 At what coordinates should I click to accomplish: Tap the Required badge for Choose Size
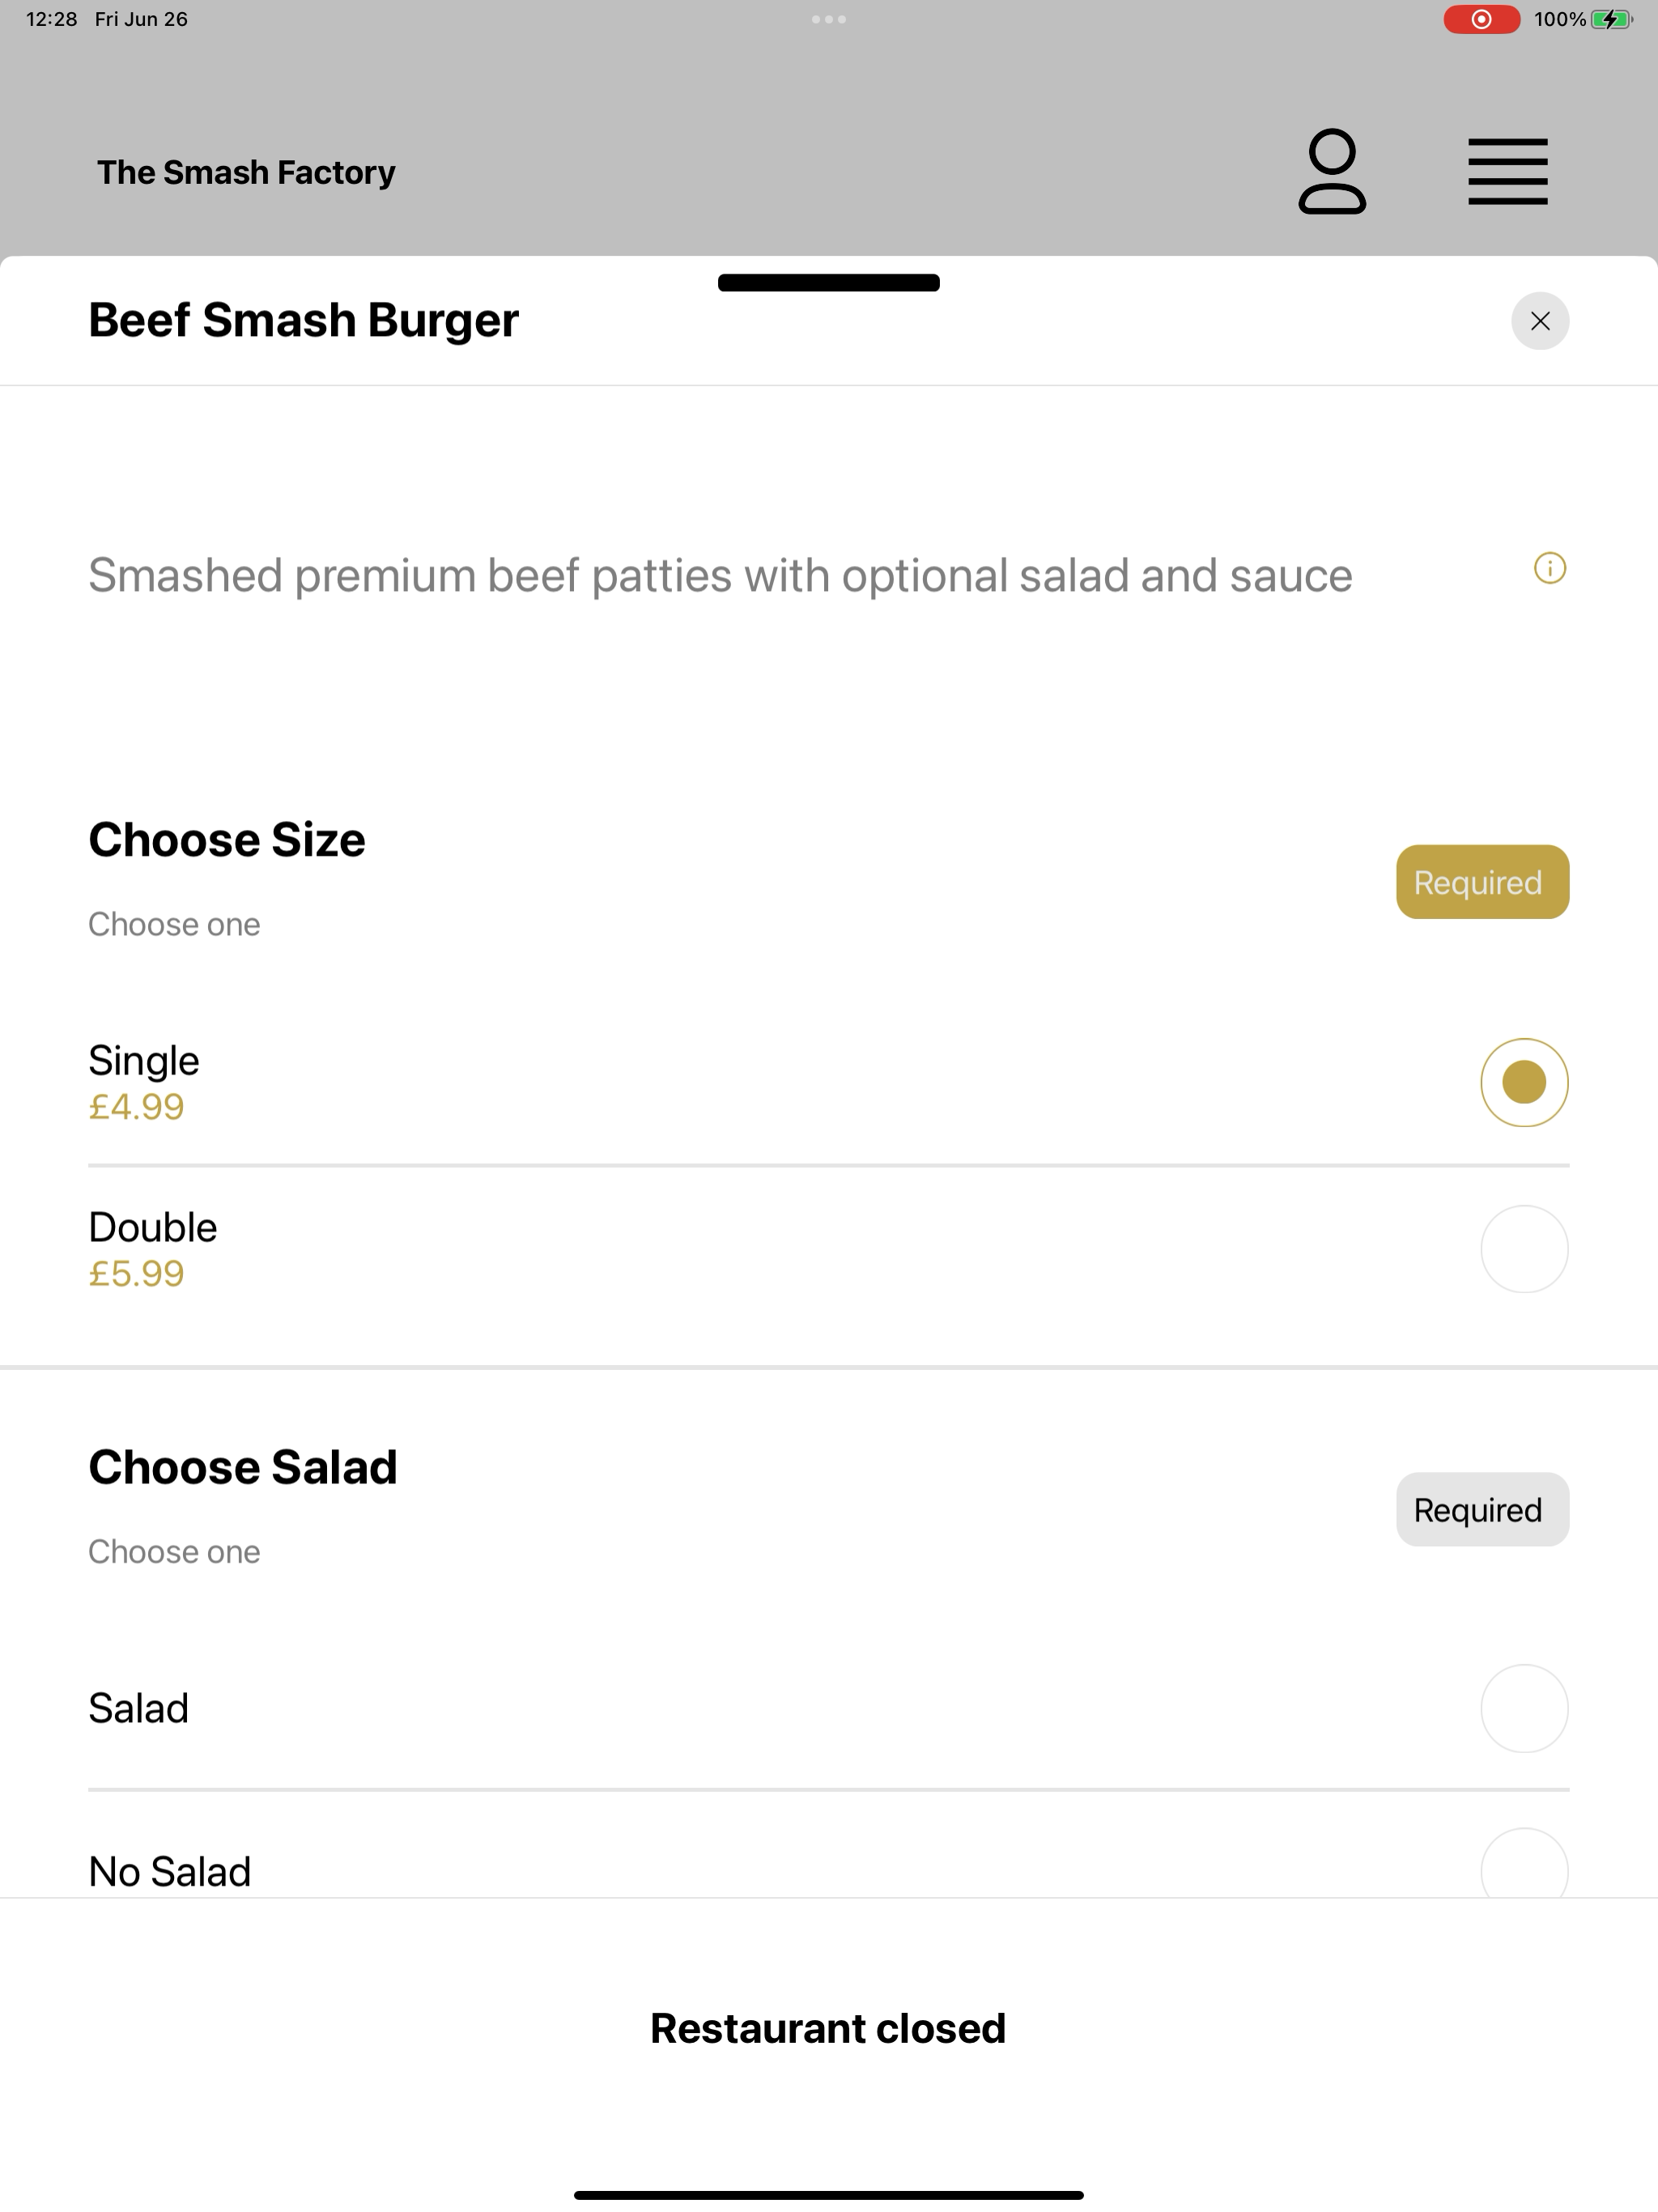click(x=1482, y=882)
